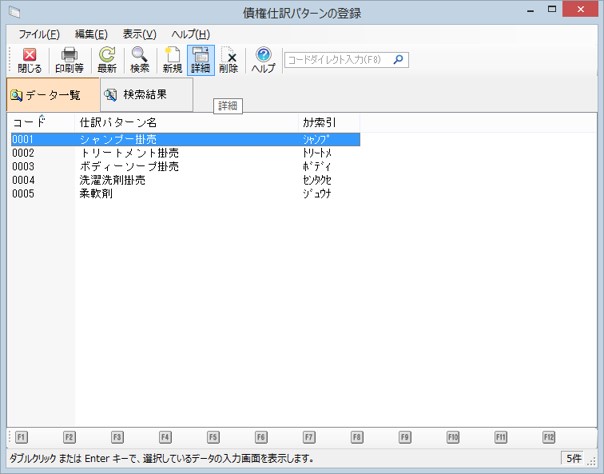Click the F8 function key button
This screenshot has height=474, width=604.
point(357,437)
